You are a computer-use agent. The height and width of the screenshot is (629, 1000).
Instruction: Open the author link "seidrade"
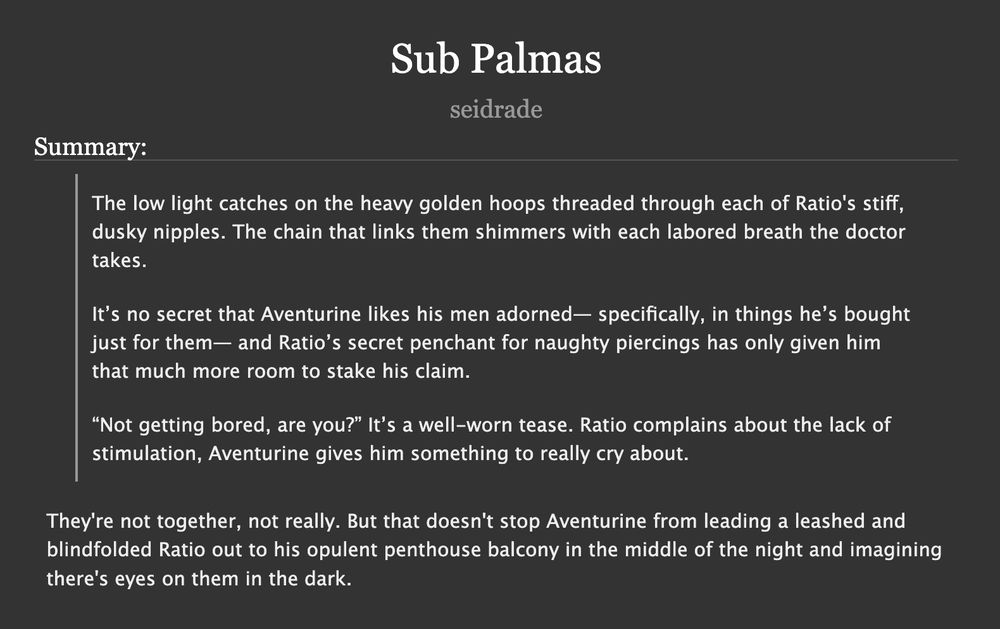[496, 109]
